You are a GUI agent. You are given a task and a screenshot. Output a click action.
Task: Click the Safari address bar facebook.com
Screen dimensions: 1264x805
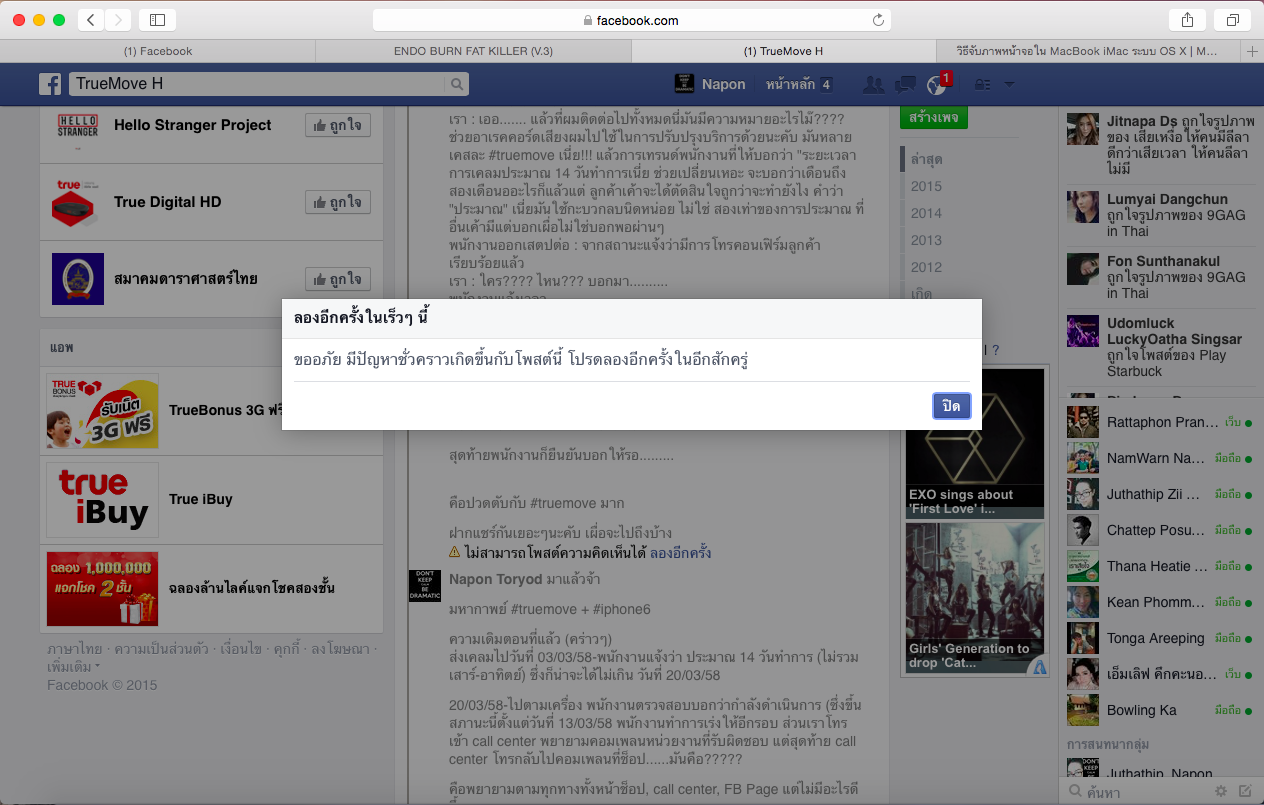pos(632,20)
